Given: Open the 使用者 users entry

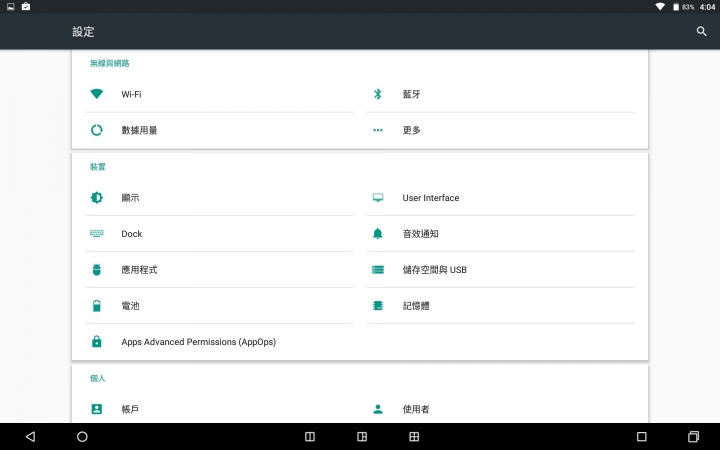Looking at the screenshot, I should coord(501,409).
